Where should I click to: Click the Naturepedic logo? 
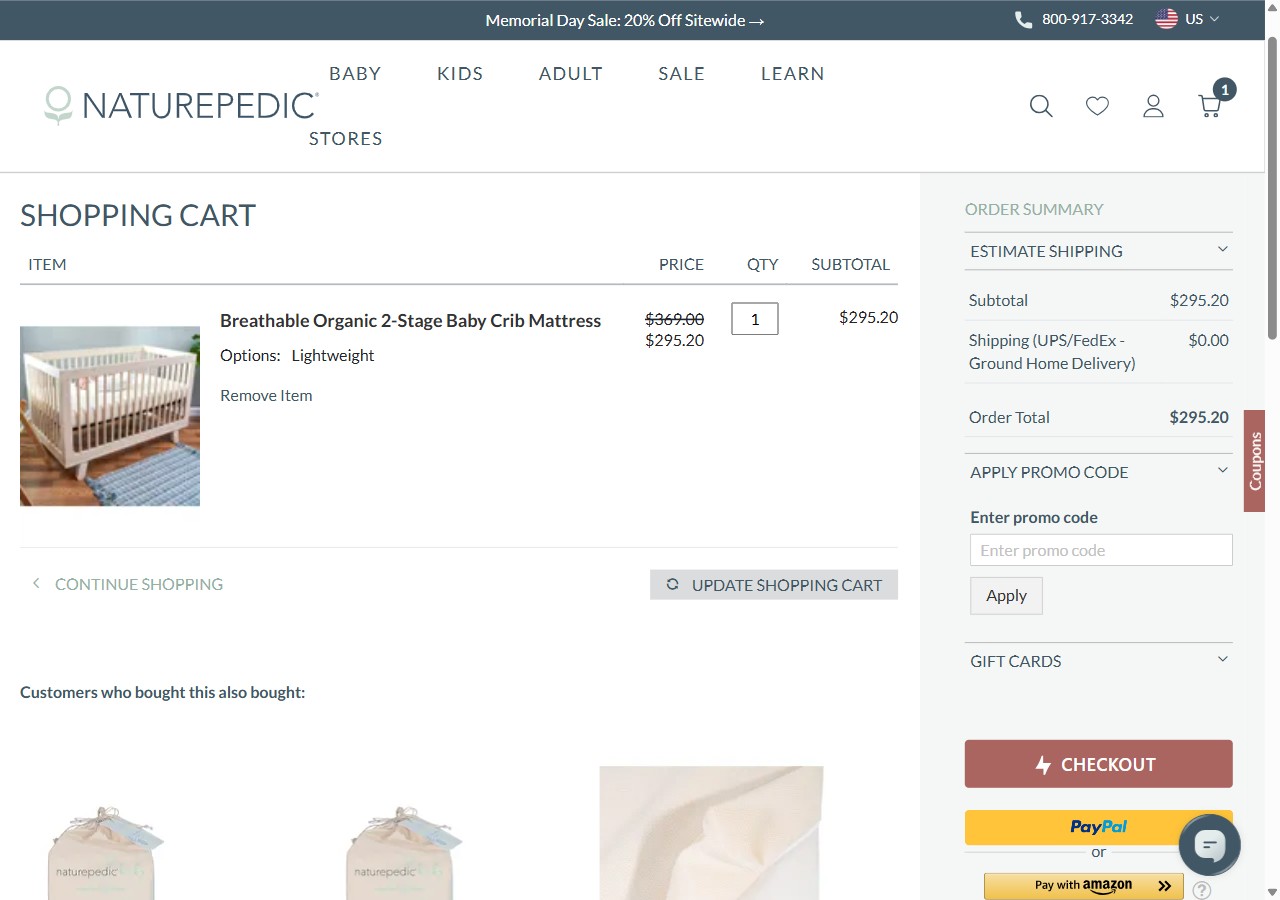(x=182, y=105)
